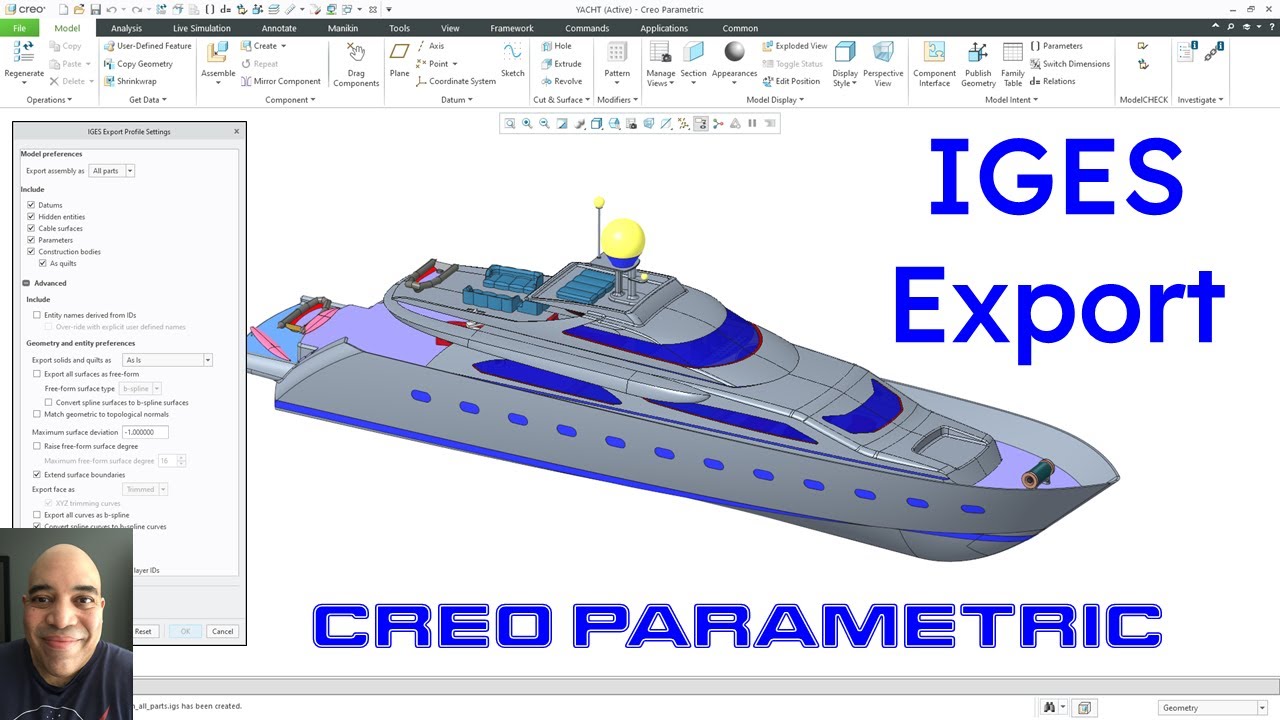Switch to the Framework tab
The image size is (1280, 720).
click(512, 28)
